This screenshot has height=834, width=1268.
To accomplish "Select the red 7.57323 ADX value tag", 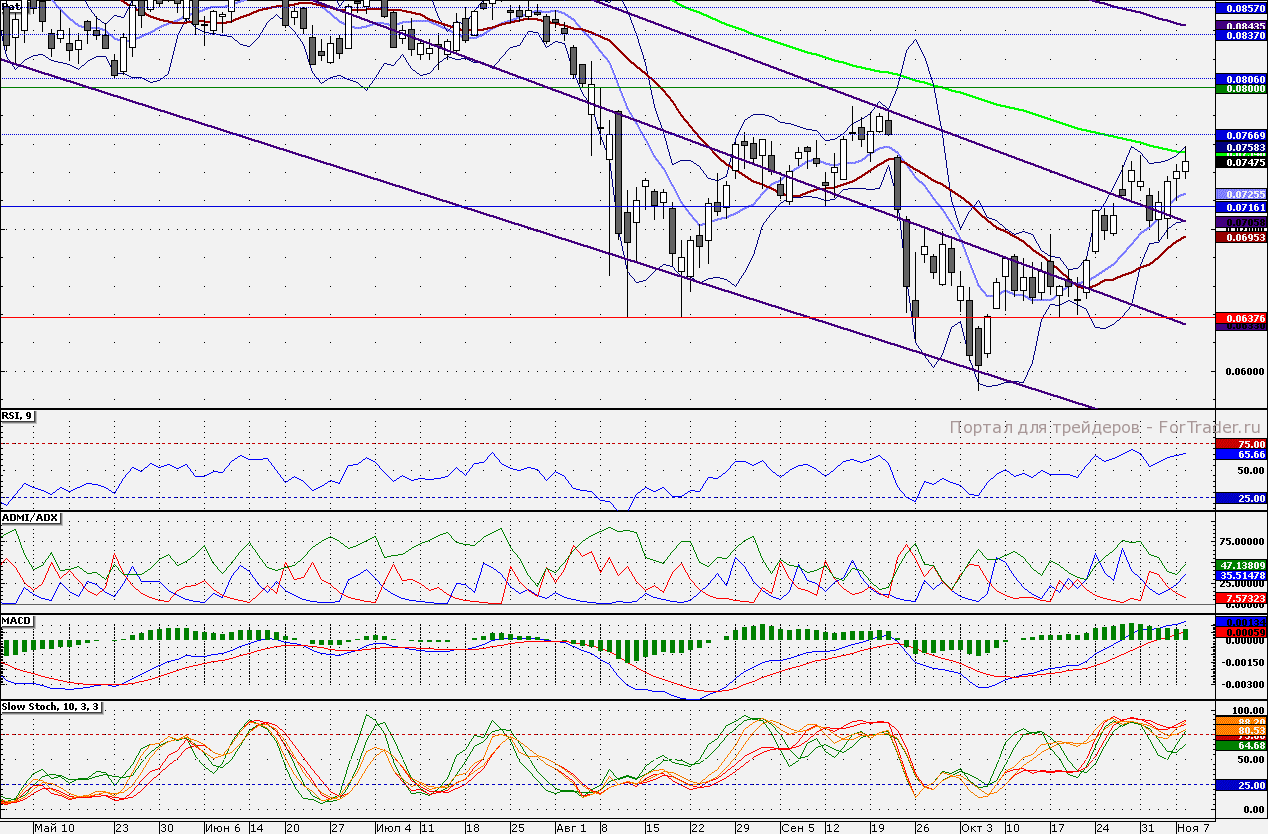I will (x=1241, y=597).
